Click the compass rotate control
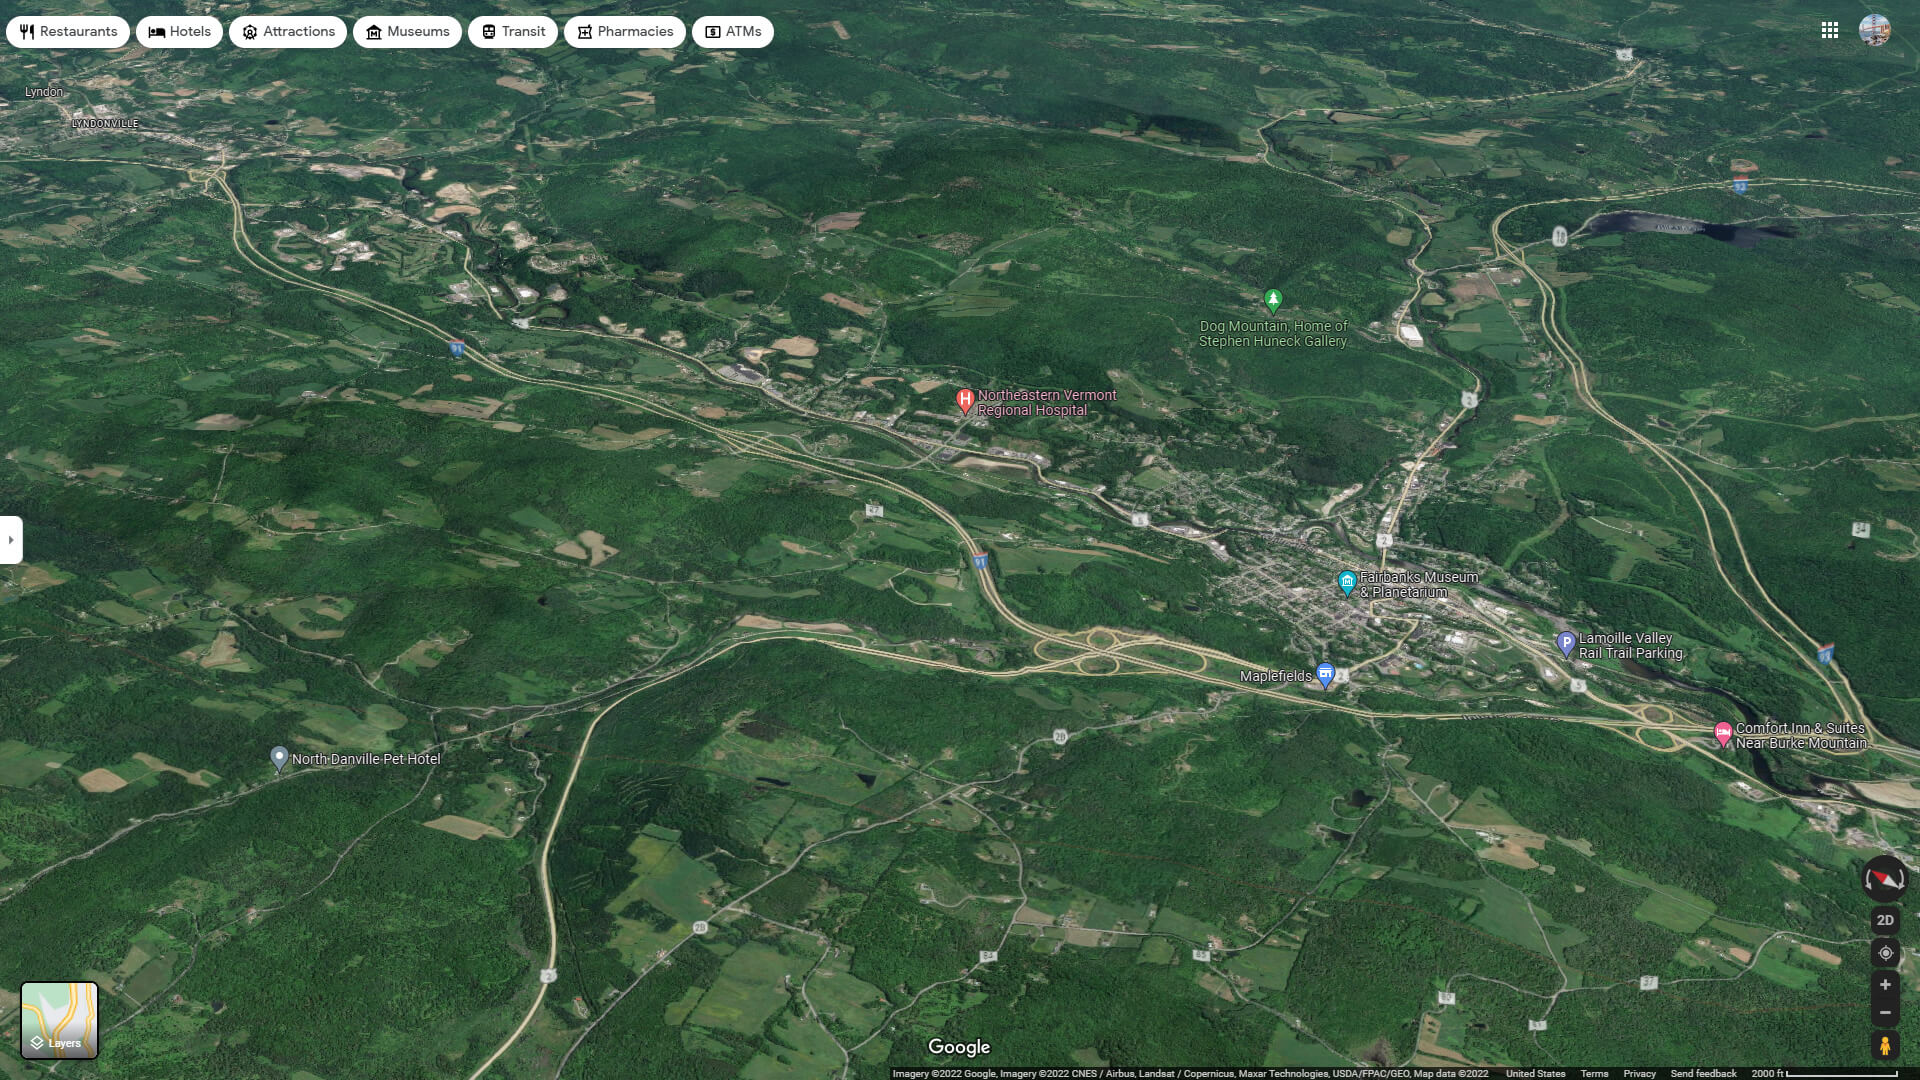 (1884, 880)
